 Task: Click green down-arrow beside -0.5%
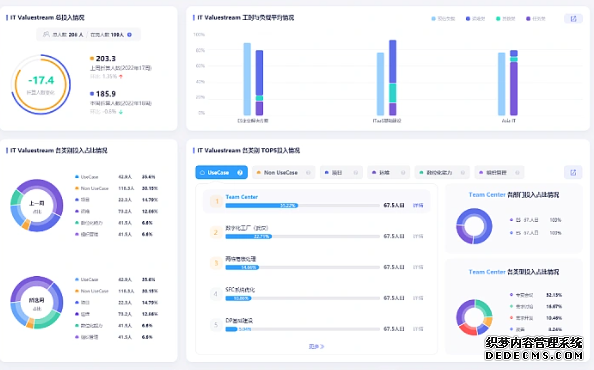tap(120, 112)
